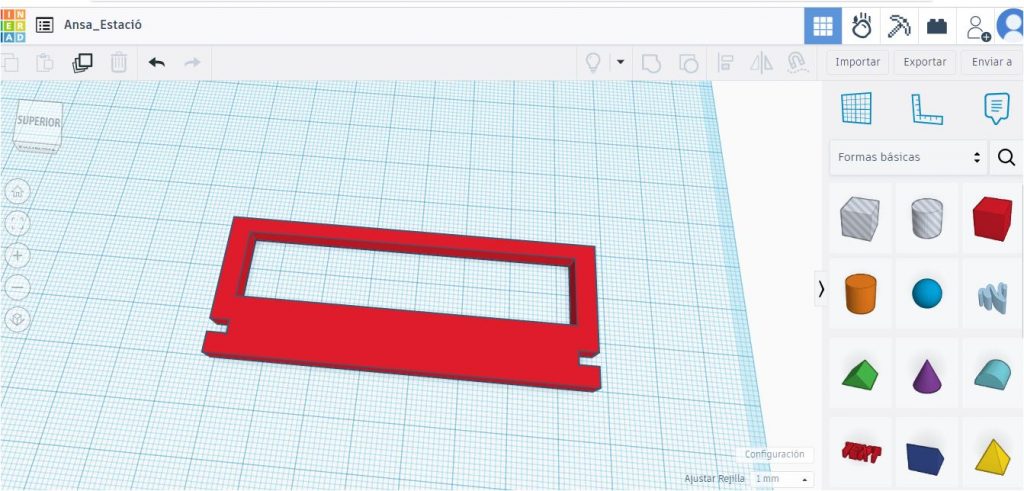Toggle perspective/orthographic view button
This screenshot has width=1024, height=491.
18,319
